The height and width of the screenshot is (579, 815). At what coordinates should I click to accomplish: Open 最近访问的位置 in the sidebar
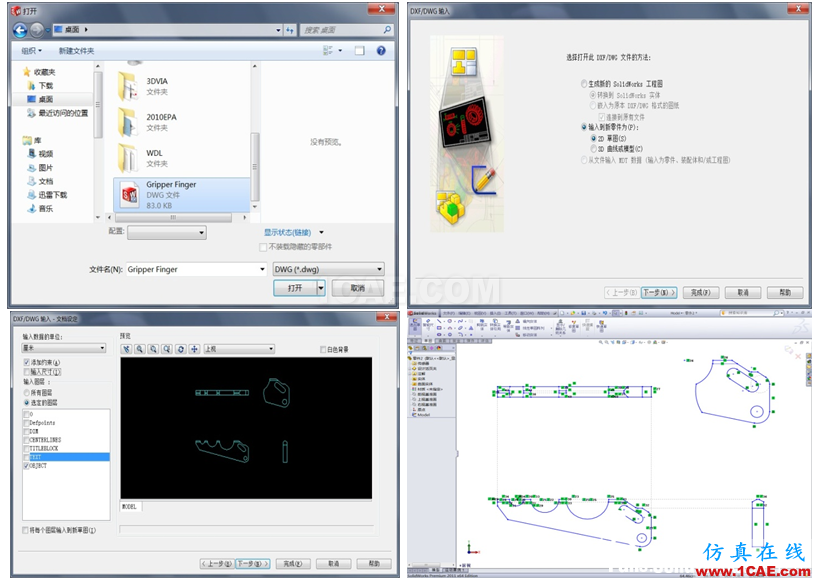(58, 113)
